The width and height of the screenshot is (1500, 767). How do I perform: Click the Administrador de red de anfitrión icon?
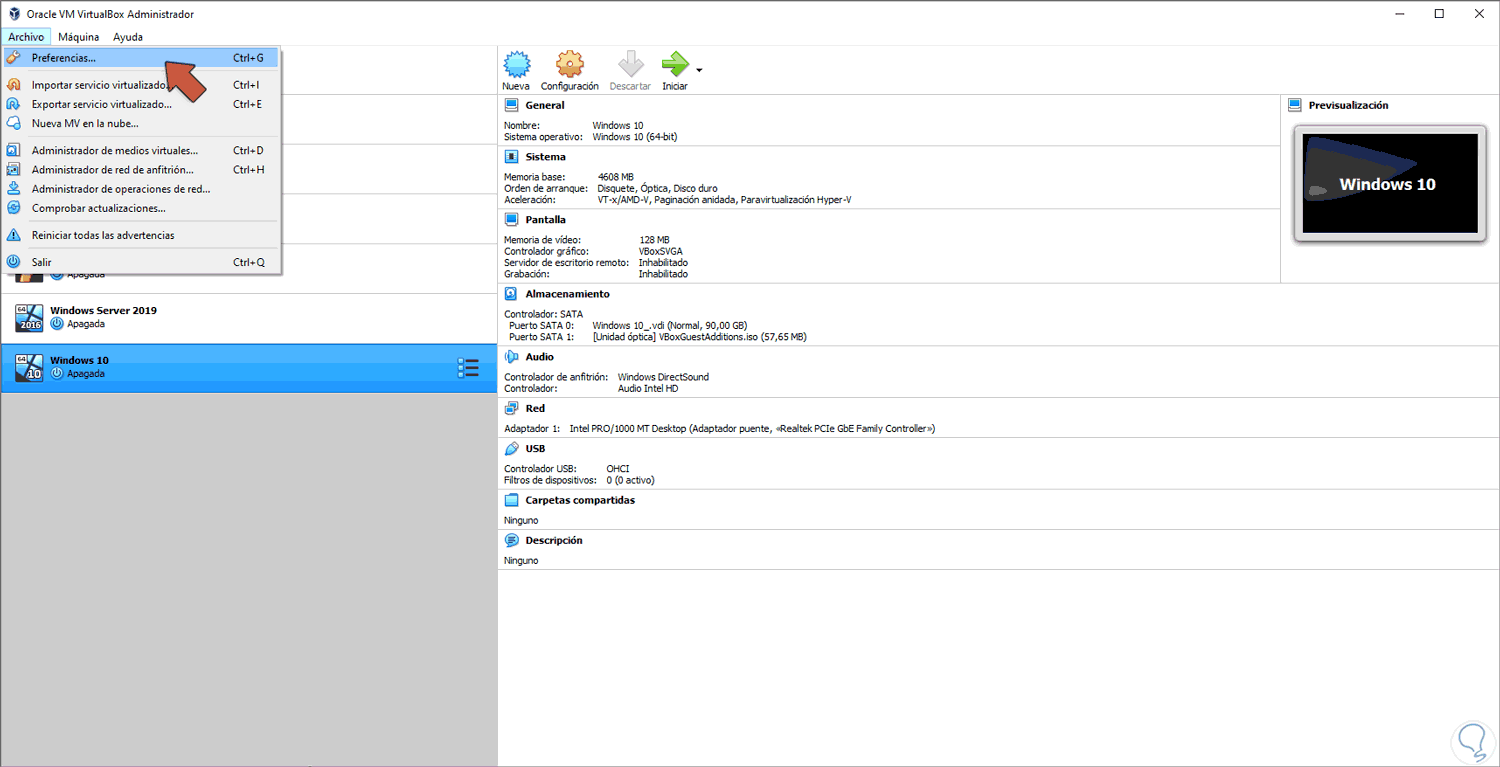tap(14, 170)
